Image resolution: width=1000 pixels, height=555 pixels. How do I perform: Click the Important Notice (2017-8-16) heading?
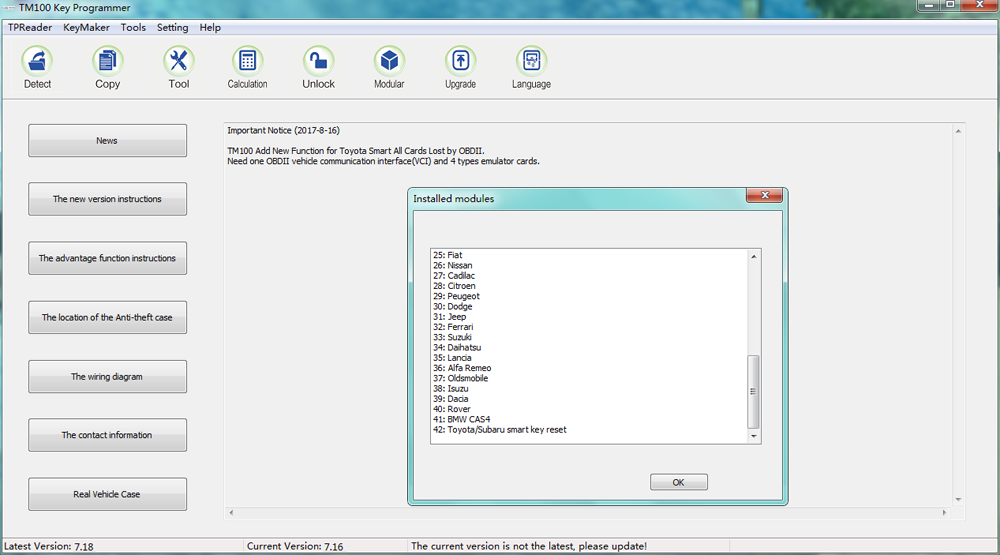283,130
